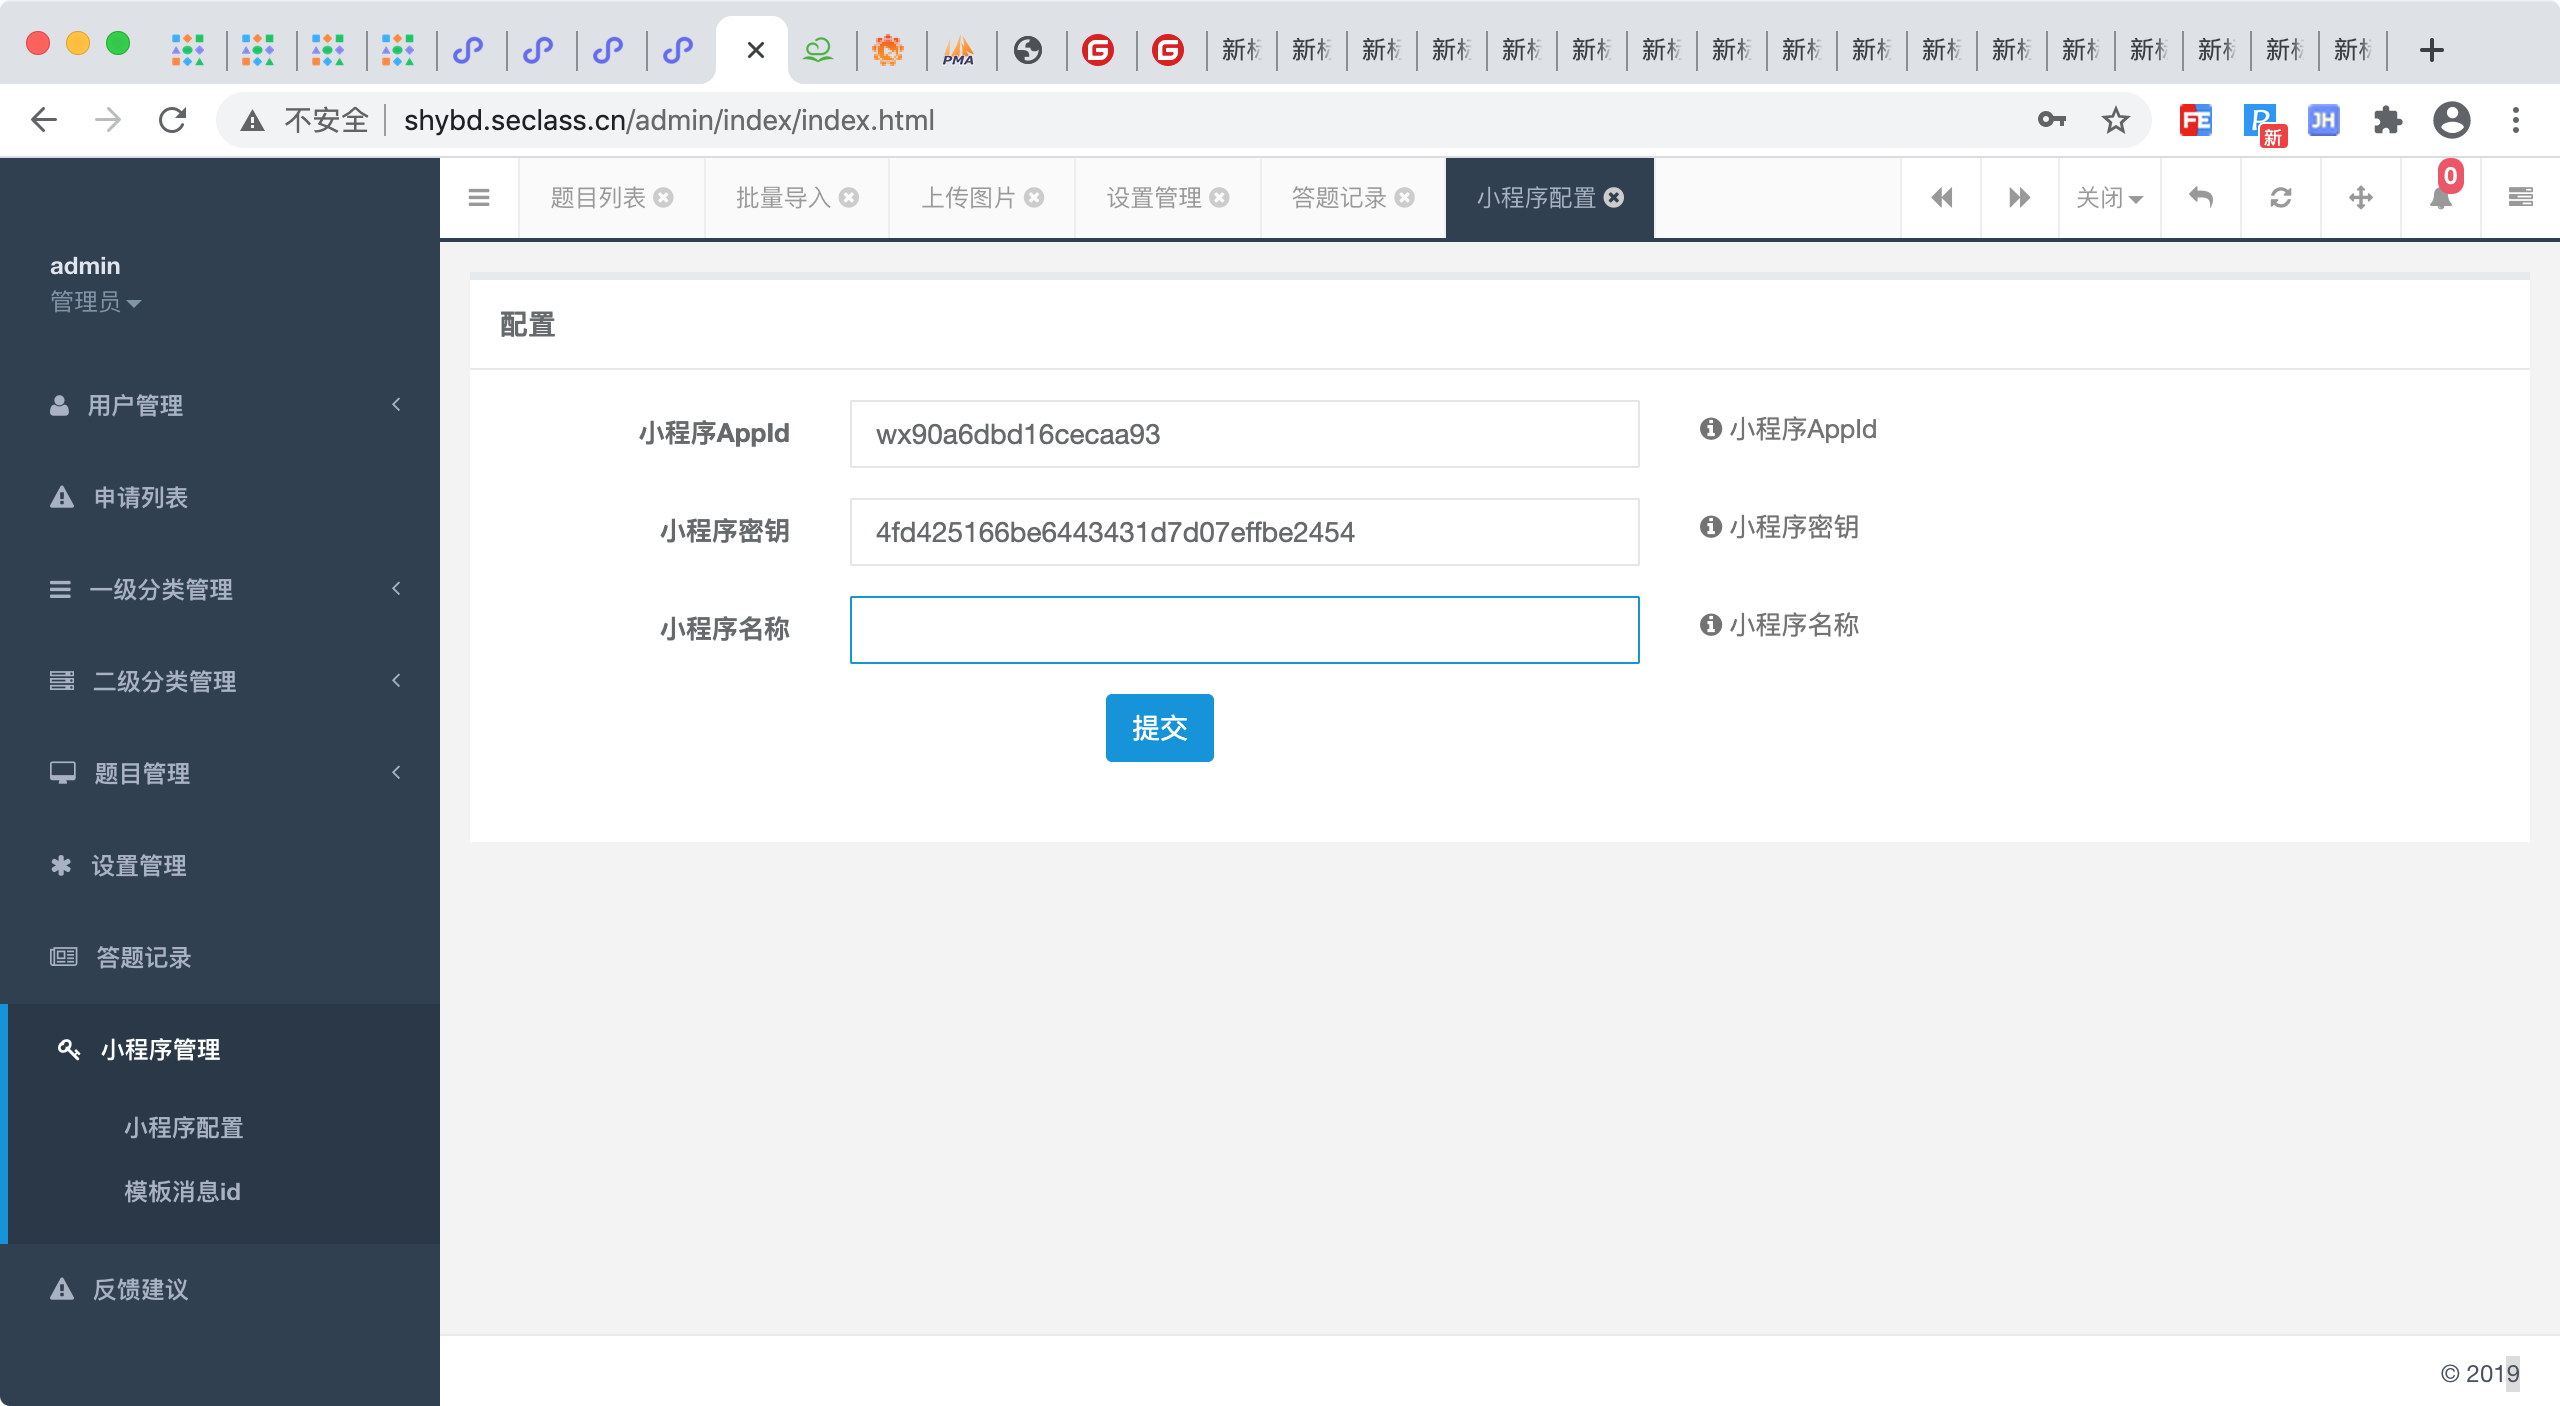
Task: Close the 题目列表 tab
Action: tap(664, 198)
